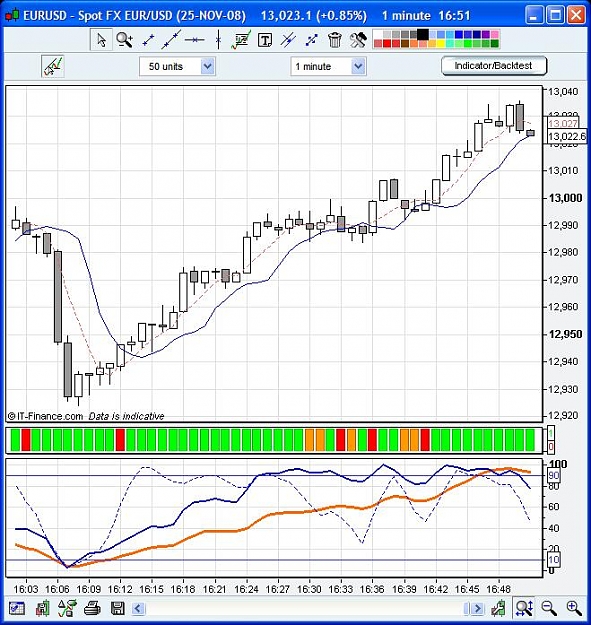Image resolution: width=591 pixels, height=625 pixels.
Task: Pick the pink color swatch
Action: [495, 35]
